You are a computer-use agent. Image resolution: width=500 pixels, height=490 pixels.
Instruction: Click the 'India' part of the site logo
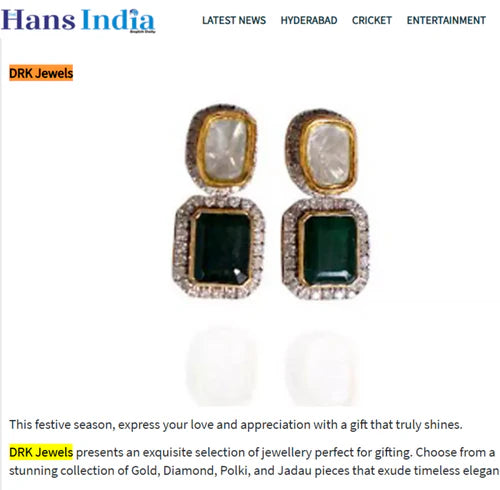118,20
